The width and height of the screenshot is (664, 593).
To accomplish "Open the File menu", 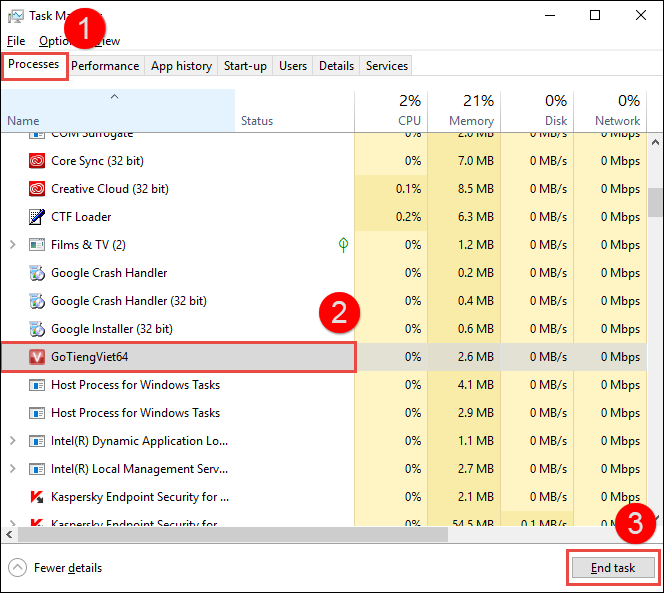I will click(16, 41).
